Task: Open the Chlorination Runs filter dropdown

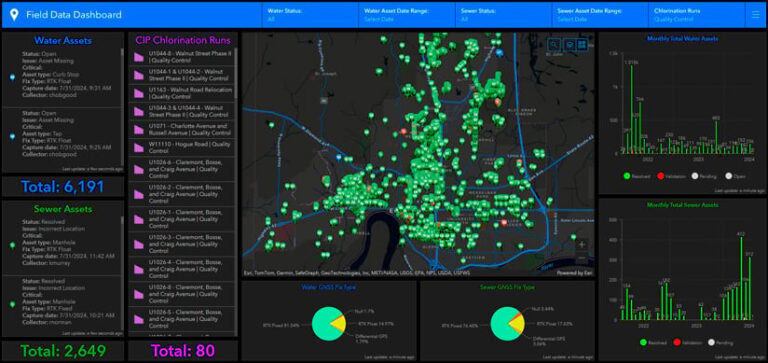Action: [696, 15]
